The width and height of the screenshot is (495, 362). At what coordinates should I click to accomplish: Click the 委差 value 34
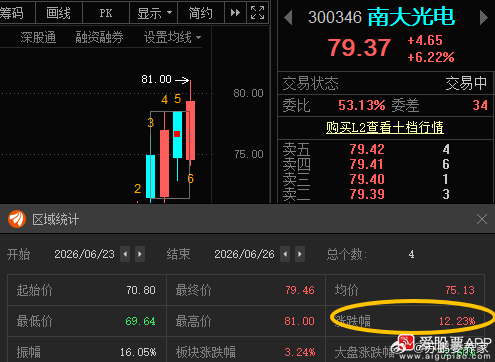(x=480, y=105)
